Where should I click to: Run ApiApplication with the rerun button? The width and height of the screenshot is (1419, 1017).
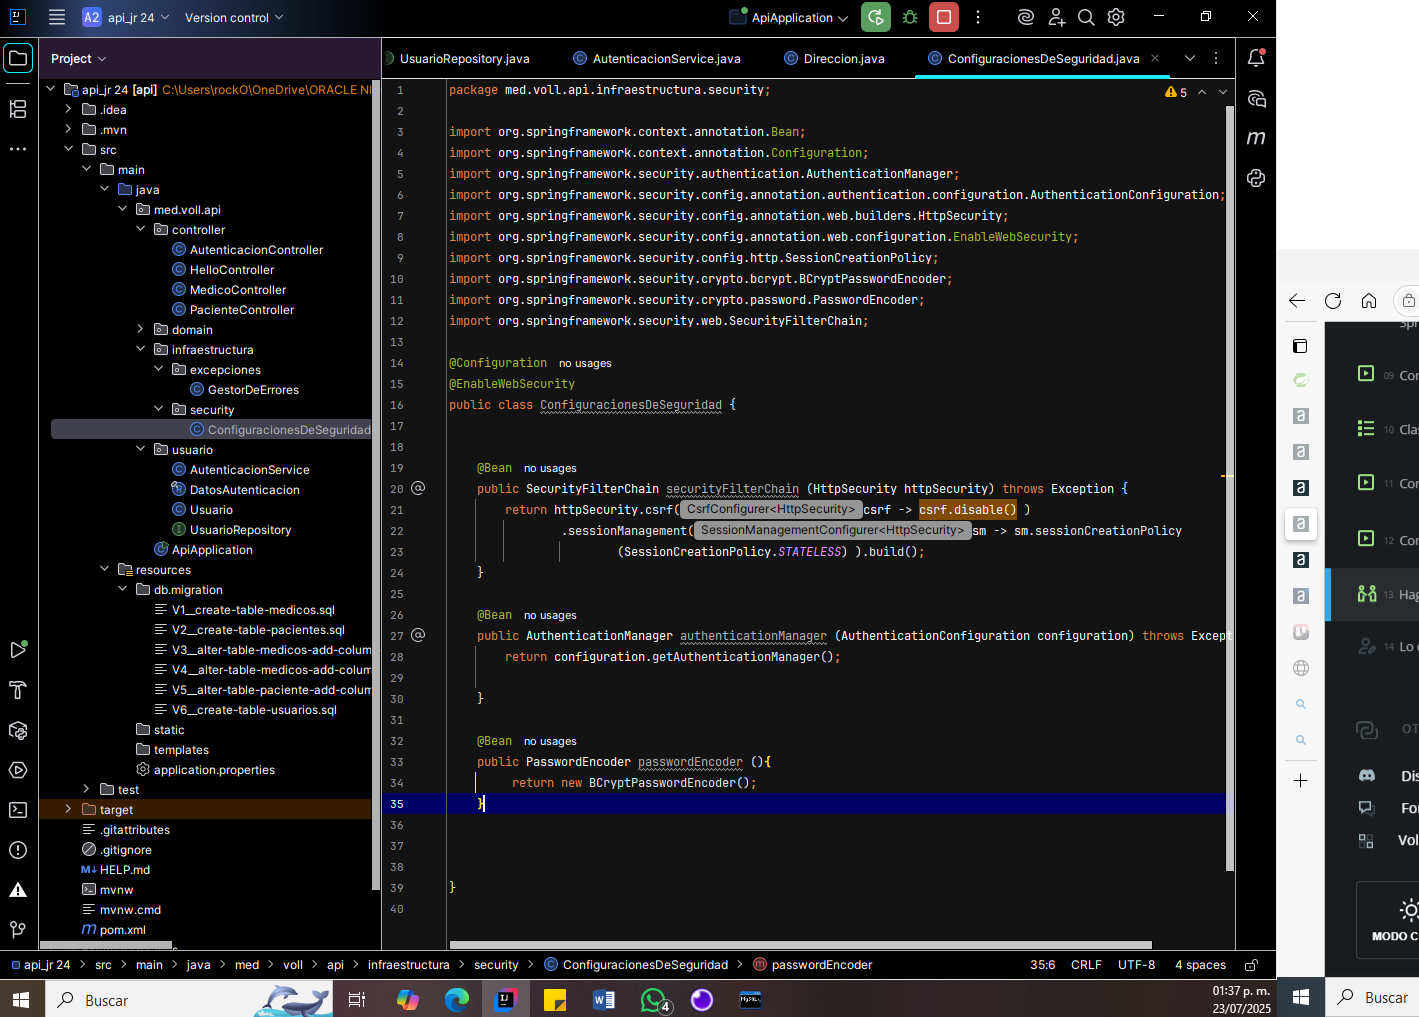(876, 17)
